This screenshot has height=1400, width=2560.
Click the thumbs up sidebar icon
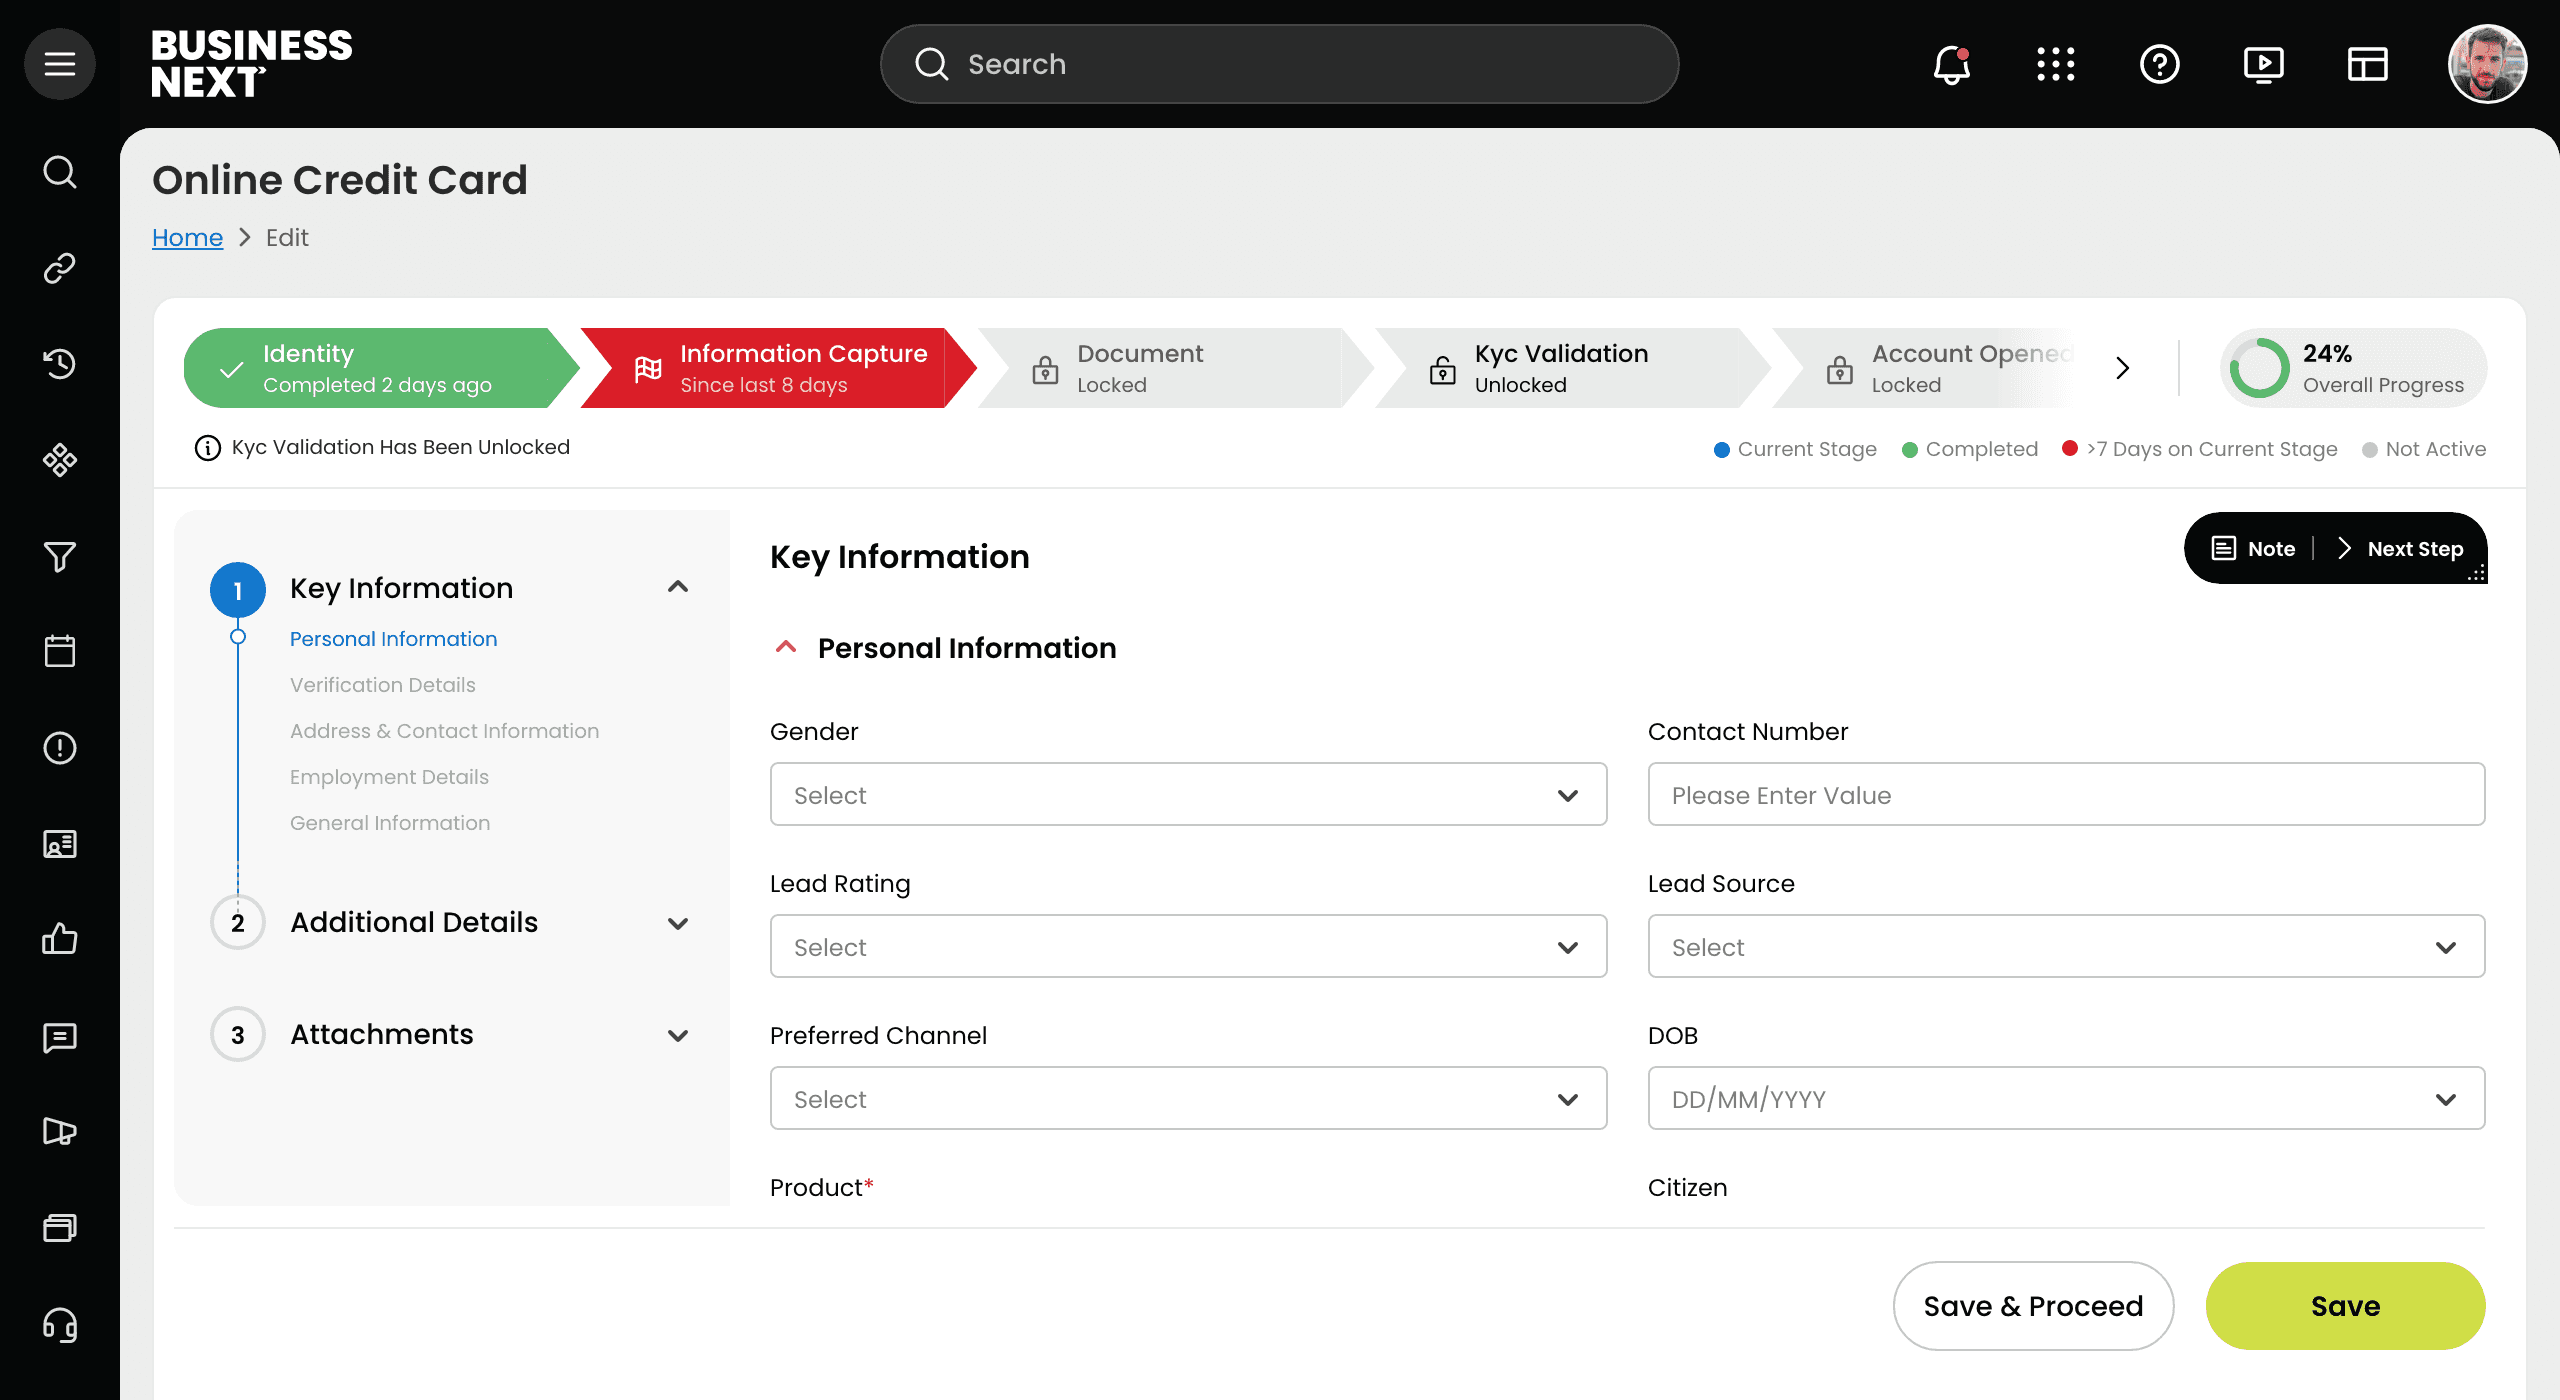pyautogui.click(x=60, y=939)
